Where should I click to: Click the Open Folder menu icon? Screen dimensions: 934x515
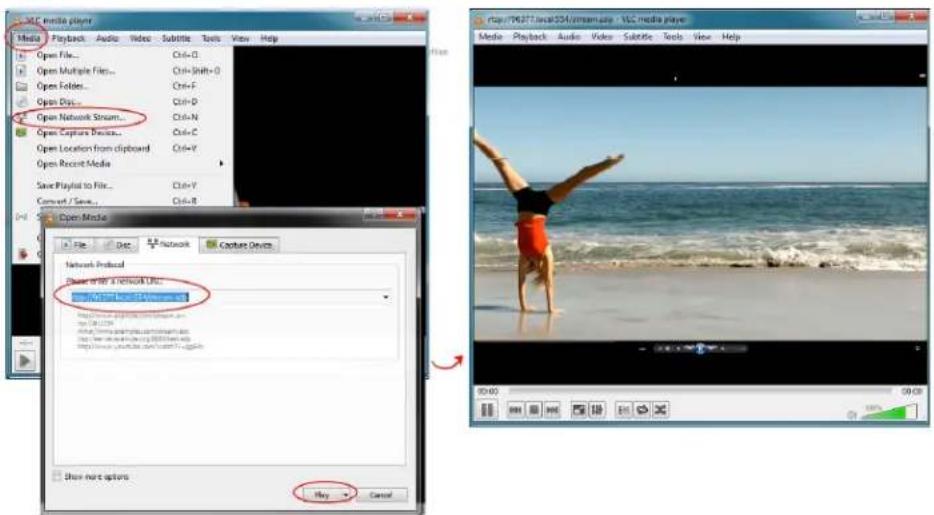21,86
